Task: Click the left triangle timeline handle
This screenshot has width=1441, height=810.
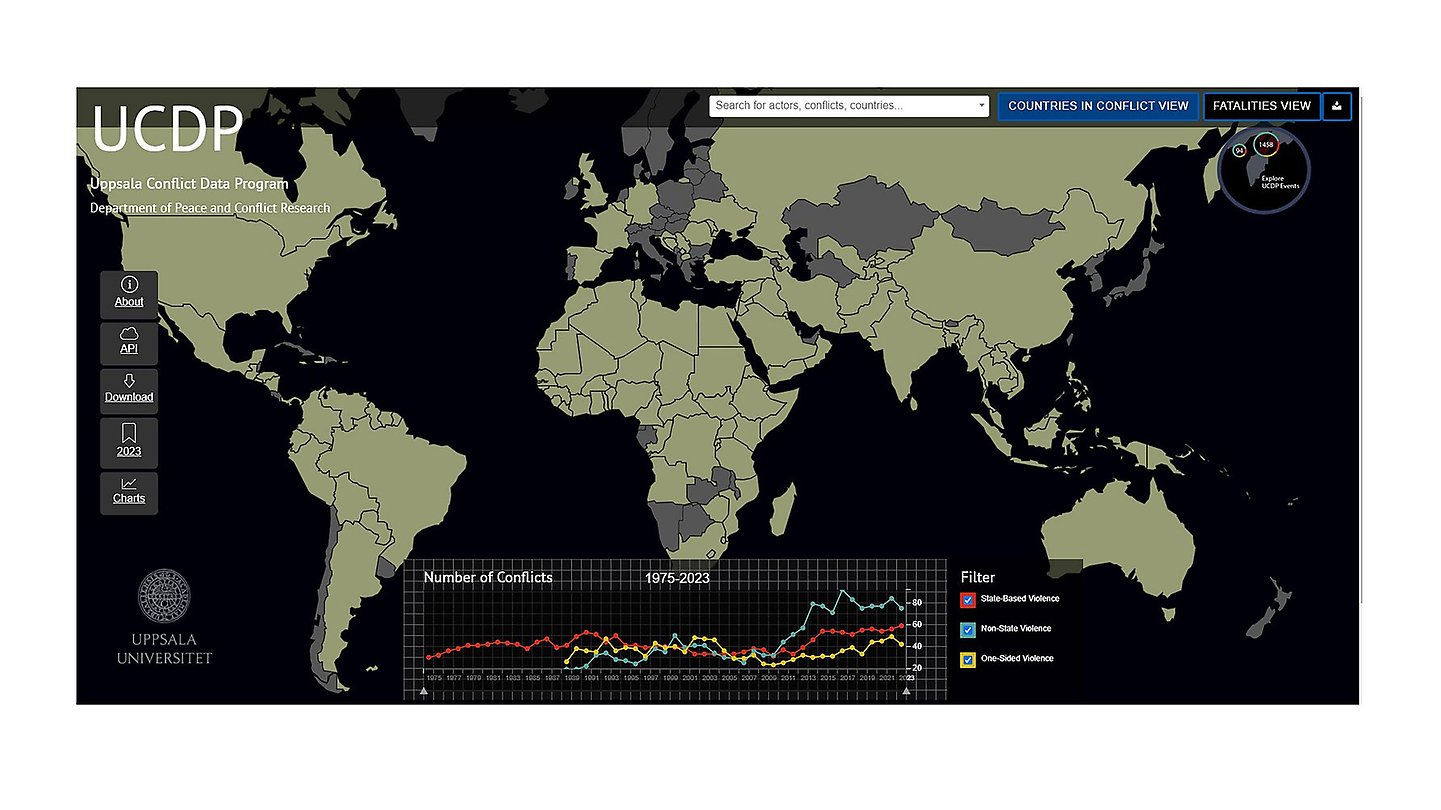Action: (424, 691)
